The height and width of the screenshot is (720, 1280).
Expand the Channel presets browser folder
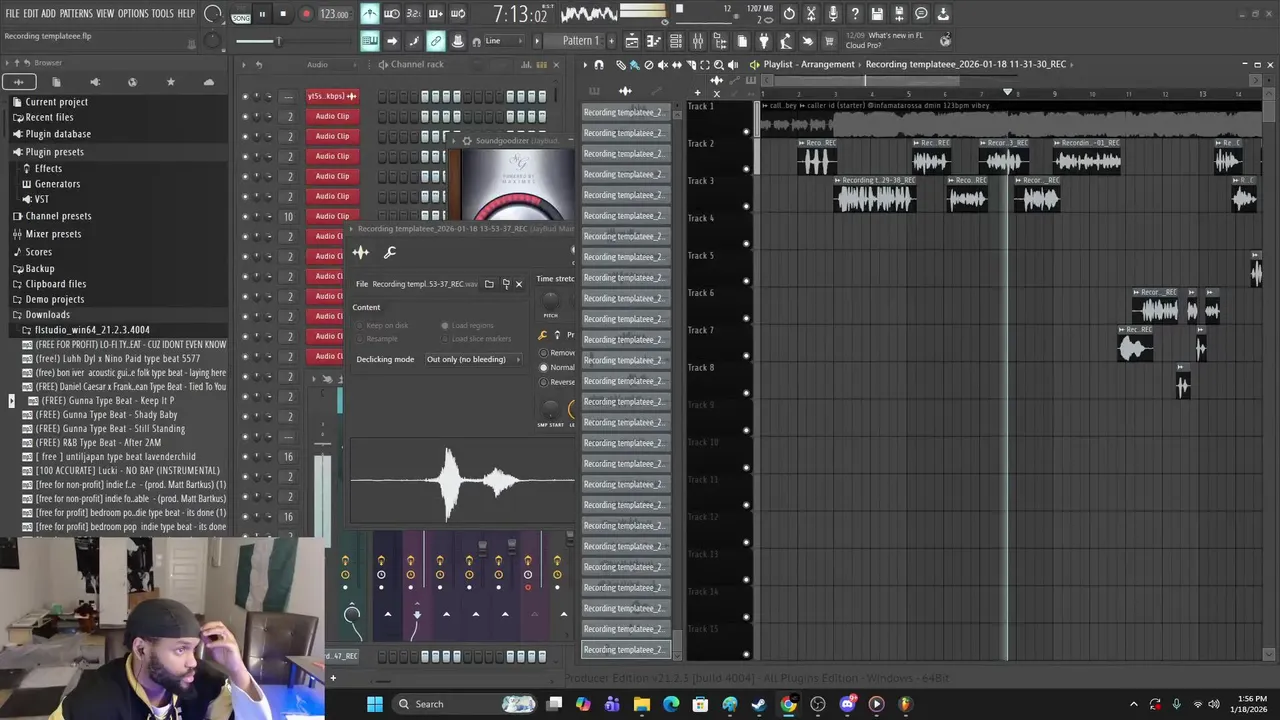click(58, 216)
